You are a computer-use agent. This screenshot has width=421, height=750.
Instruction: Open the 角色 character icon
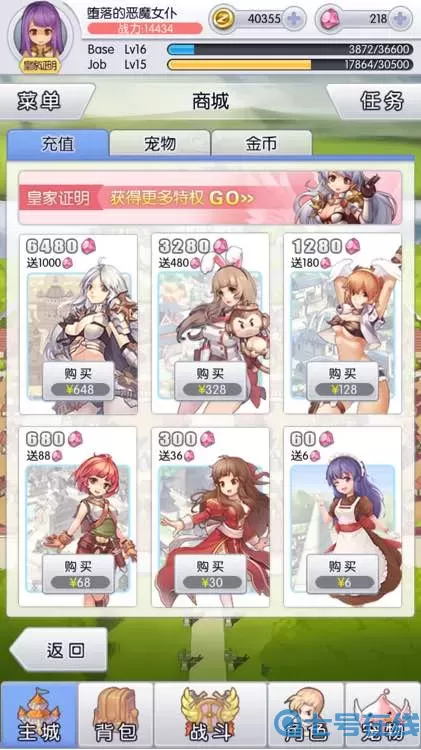[x=306, y=715]
